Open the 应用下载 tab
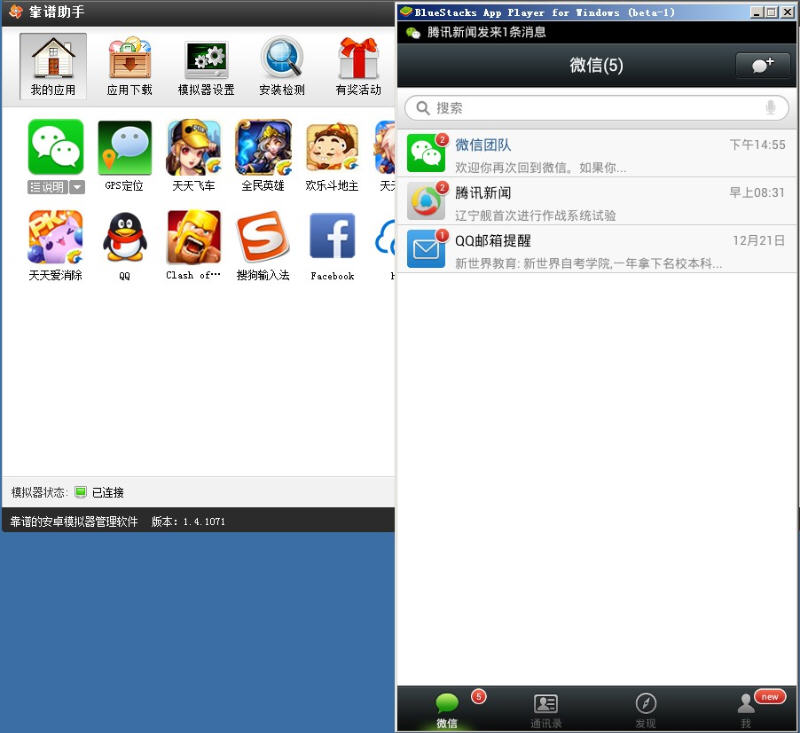This screenshot has width=800, height=733. click(x=130, y=66)
